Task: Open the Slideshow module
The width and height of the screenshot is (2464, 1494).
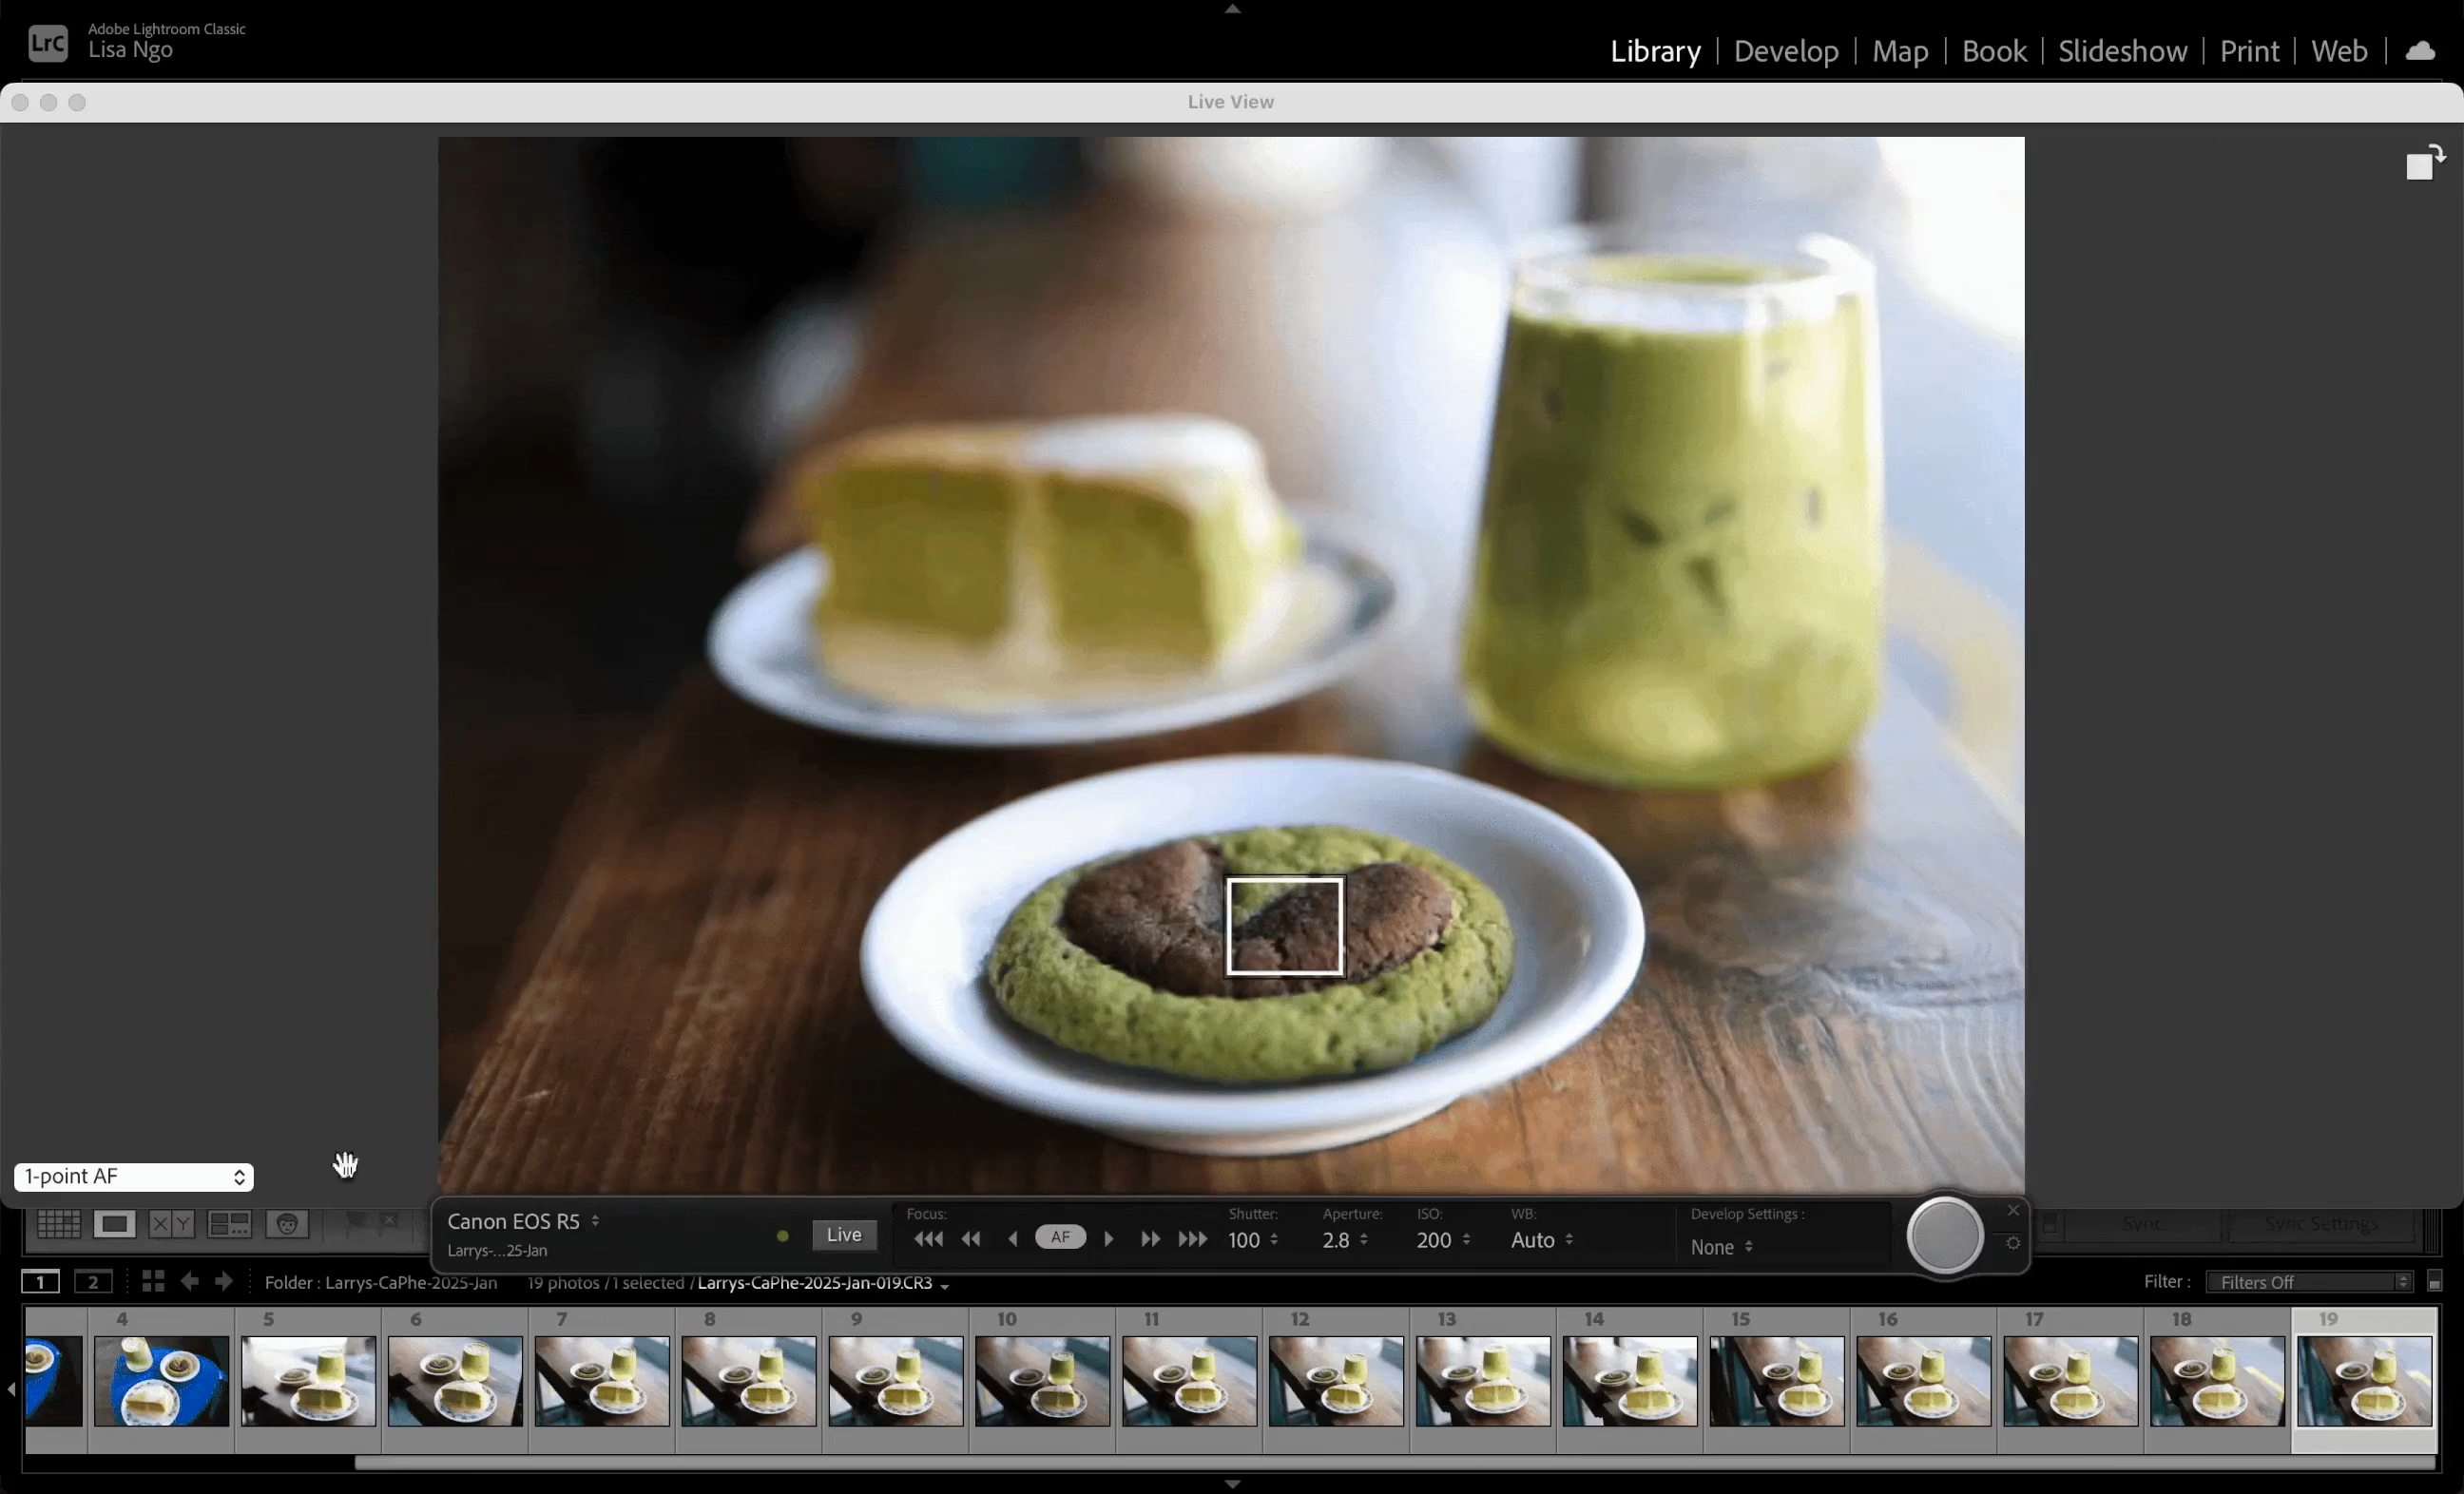Action: [2122, 51]
